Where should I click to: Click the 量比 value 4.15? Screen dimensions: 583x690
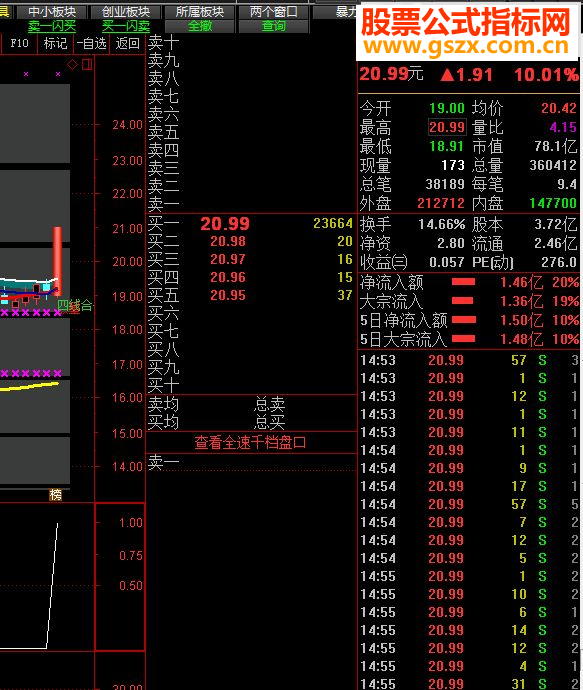[563, 128]
